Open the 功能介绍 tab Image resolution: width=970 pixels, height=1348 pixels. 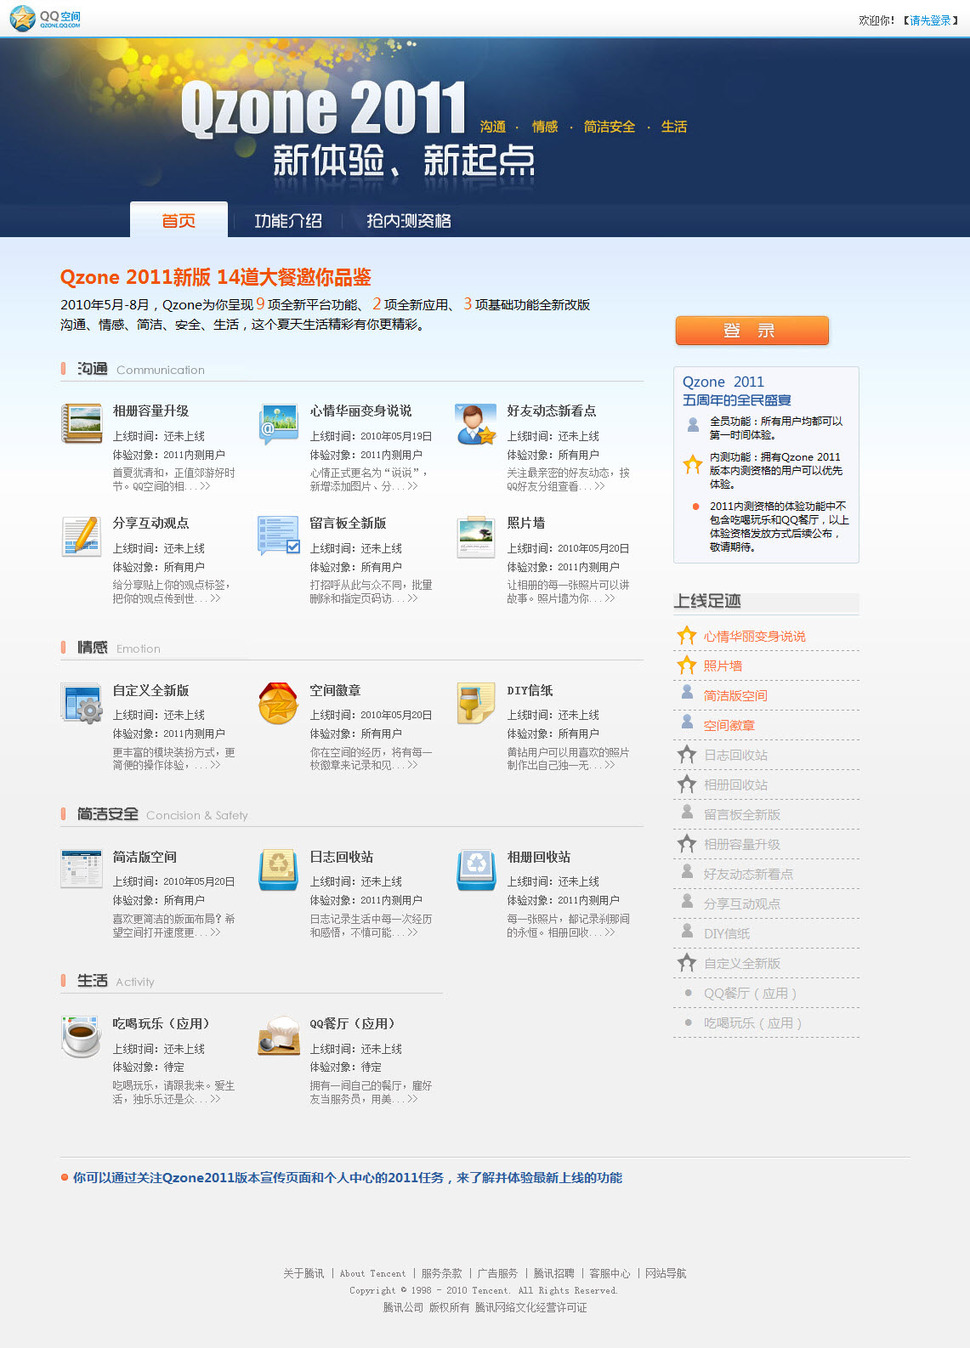(287, 221)
